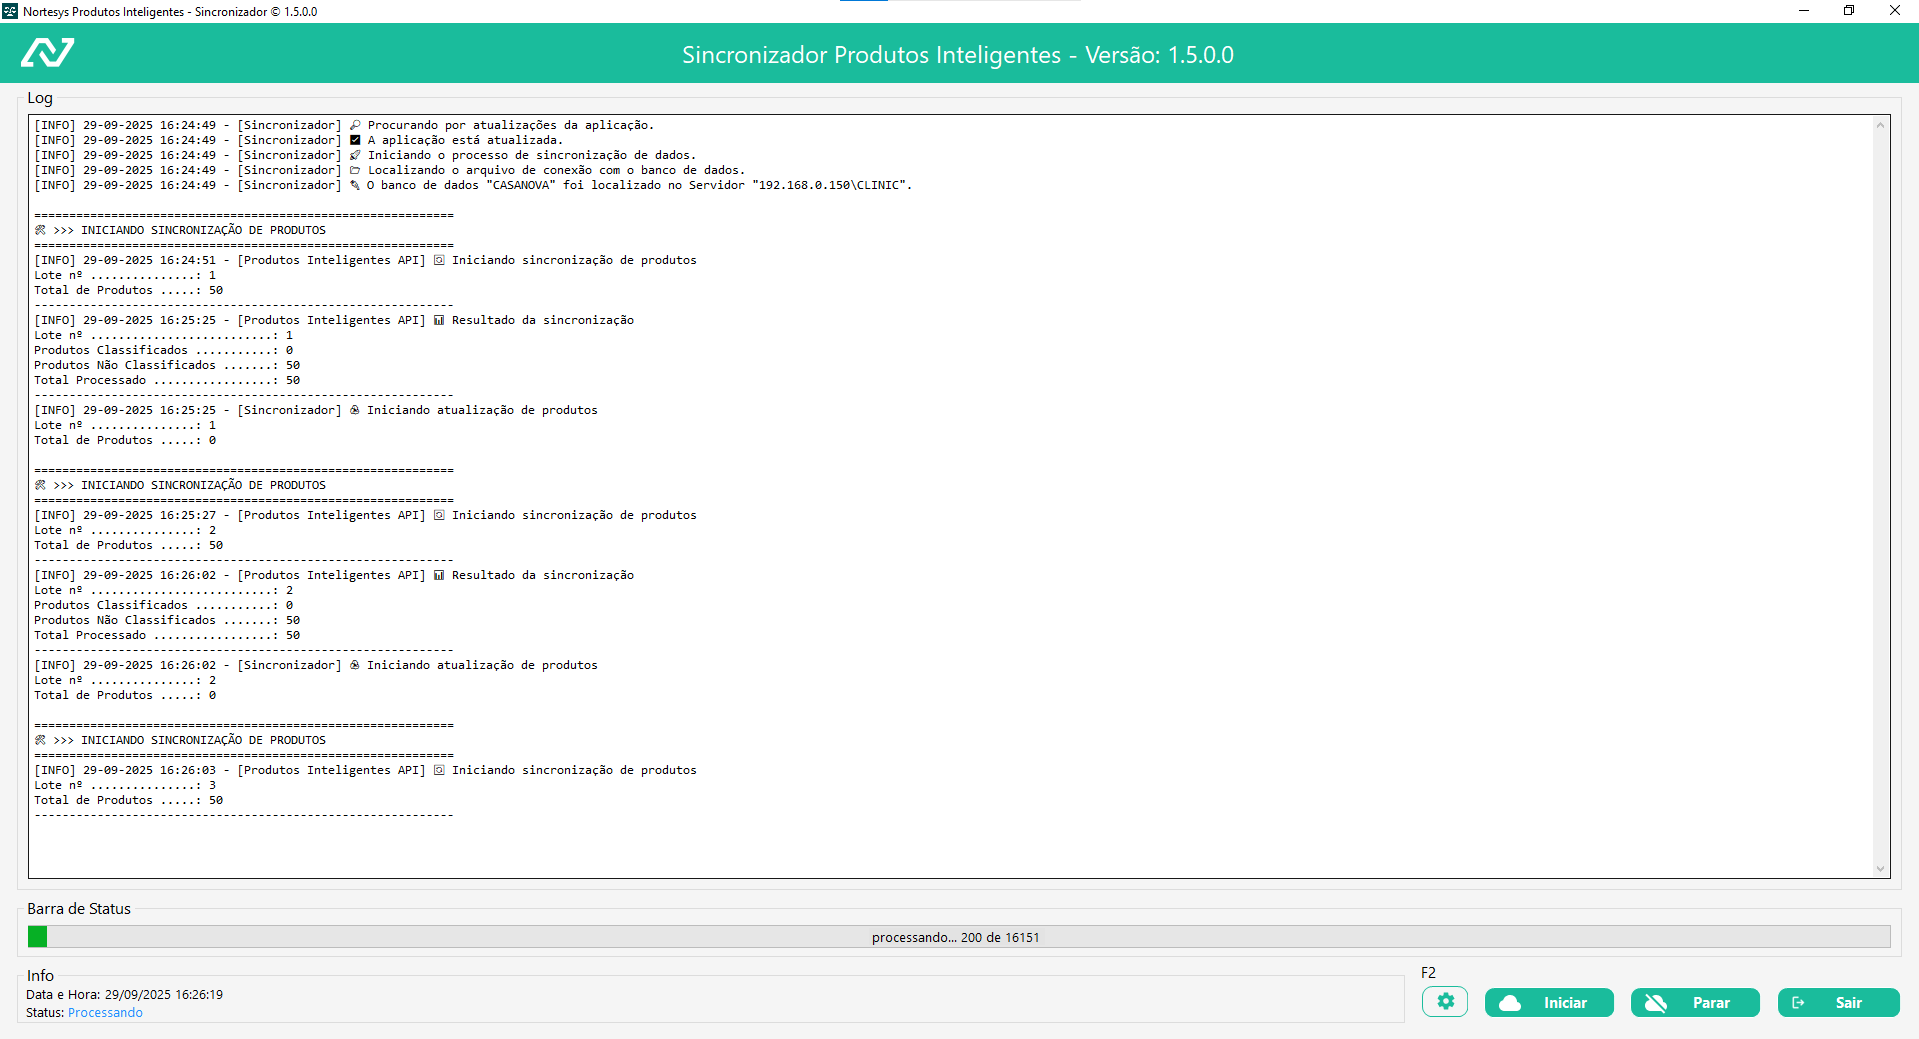Viewport: 1919px width, 1039px height.
Task: Click the checkmark icon beside 'A aplicação está atualizada'
Action: coord(355,140)
